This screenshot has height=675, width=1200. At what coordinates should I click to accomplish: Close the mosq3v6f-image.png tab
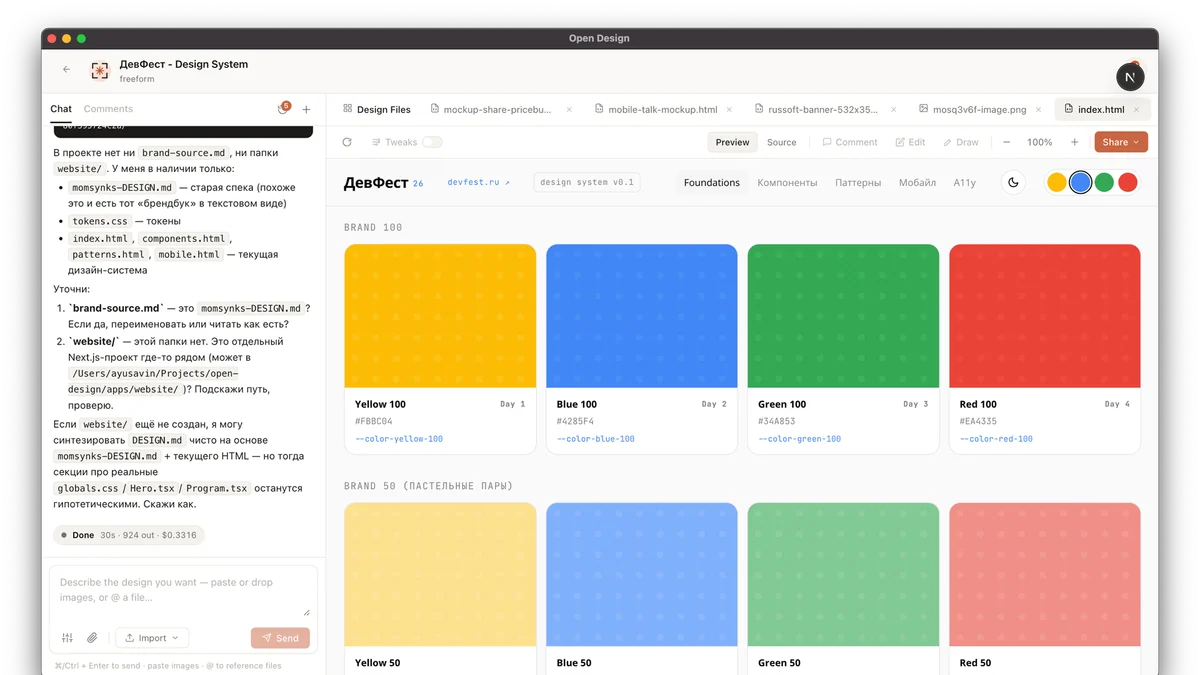pos(1040,110)
